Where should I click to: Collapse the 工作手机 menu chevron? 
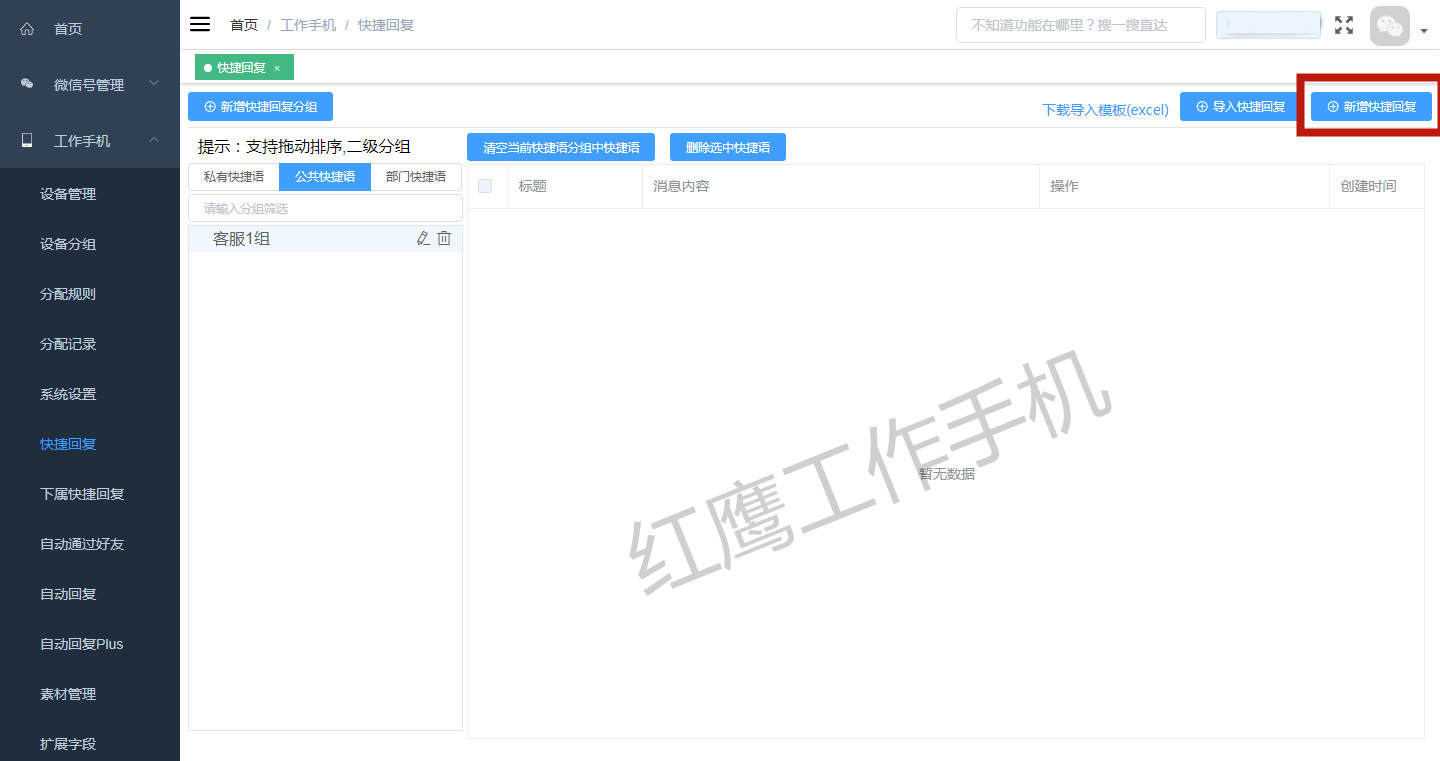pyautogui.click(x=154, y=140)
